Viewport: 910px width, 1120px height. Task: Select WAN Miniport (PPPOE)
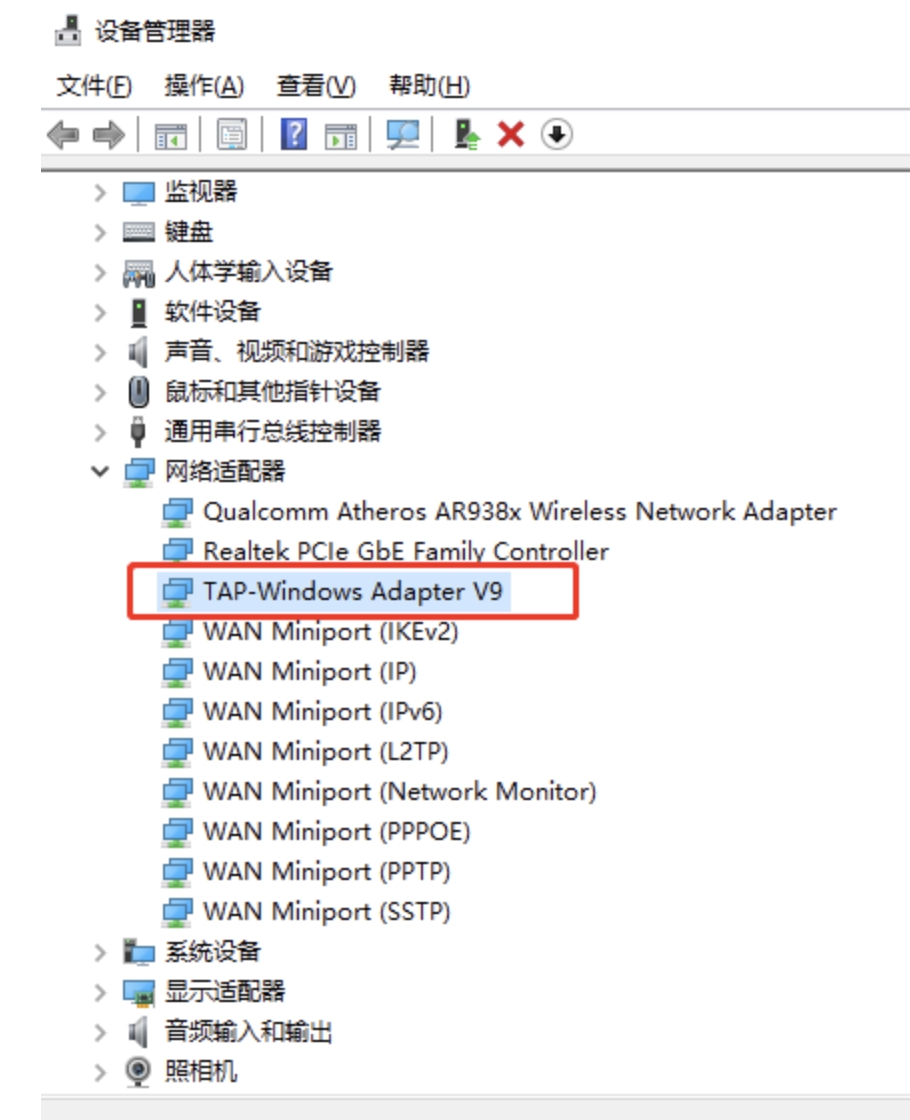pos(336,832)
